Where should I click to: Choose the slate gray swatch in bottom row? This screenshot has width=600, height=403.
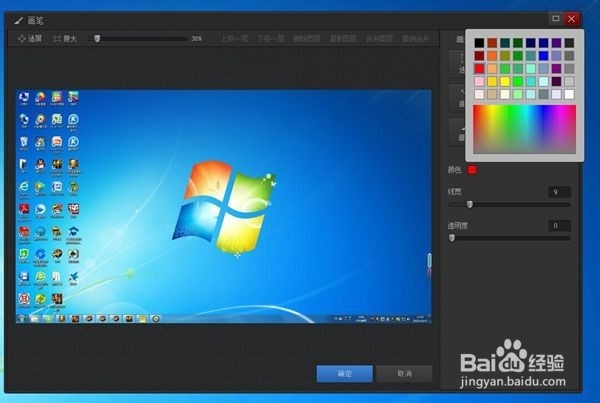(543, 94)
